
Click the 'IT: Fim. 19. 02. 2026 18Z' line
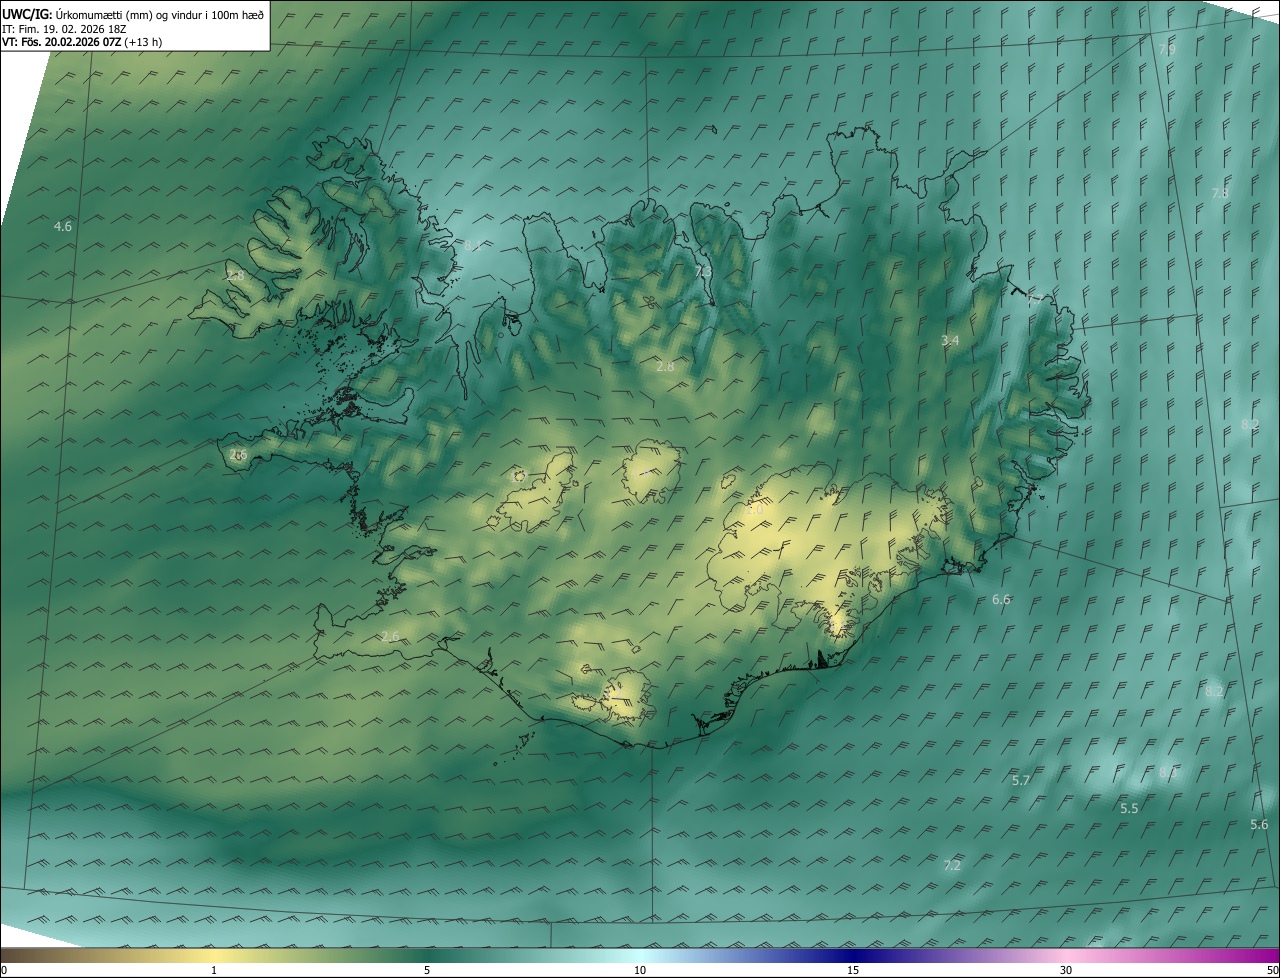point(63,29)
